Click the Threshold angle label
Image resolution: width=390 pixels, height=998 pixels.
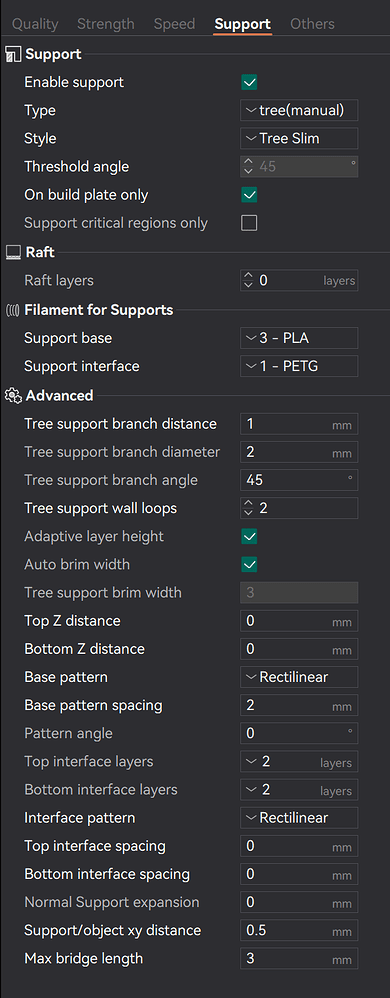click(x=76, y=167)
